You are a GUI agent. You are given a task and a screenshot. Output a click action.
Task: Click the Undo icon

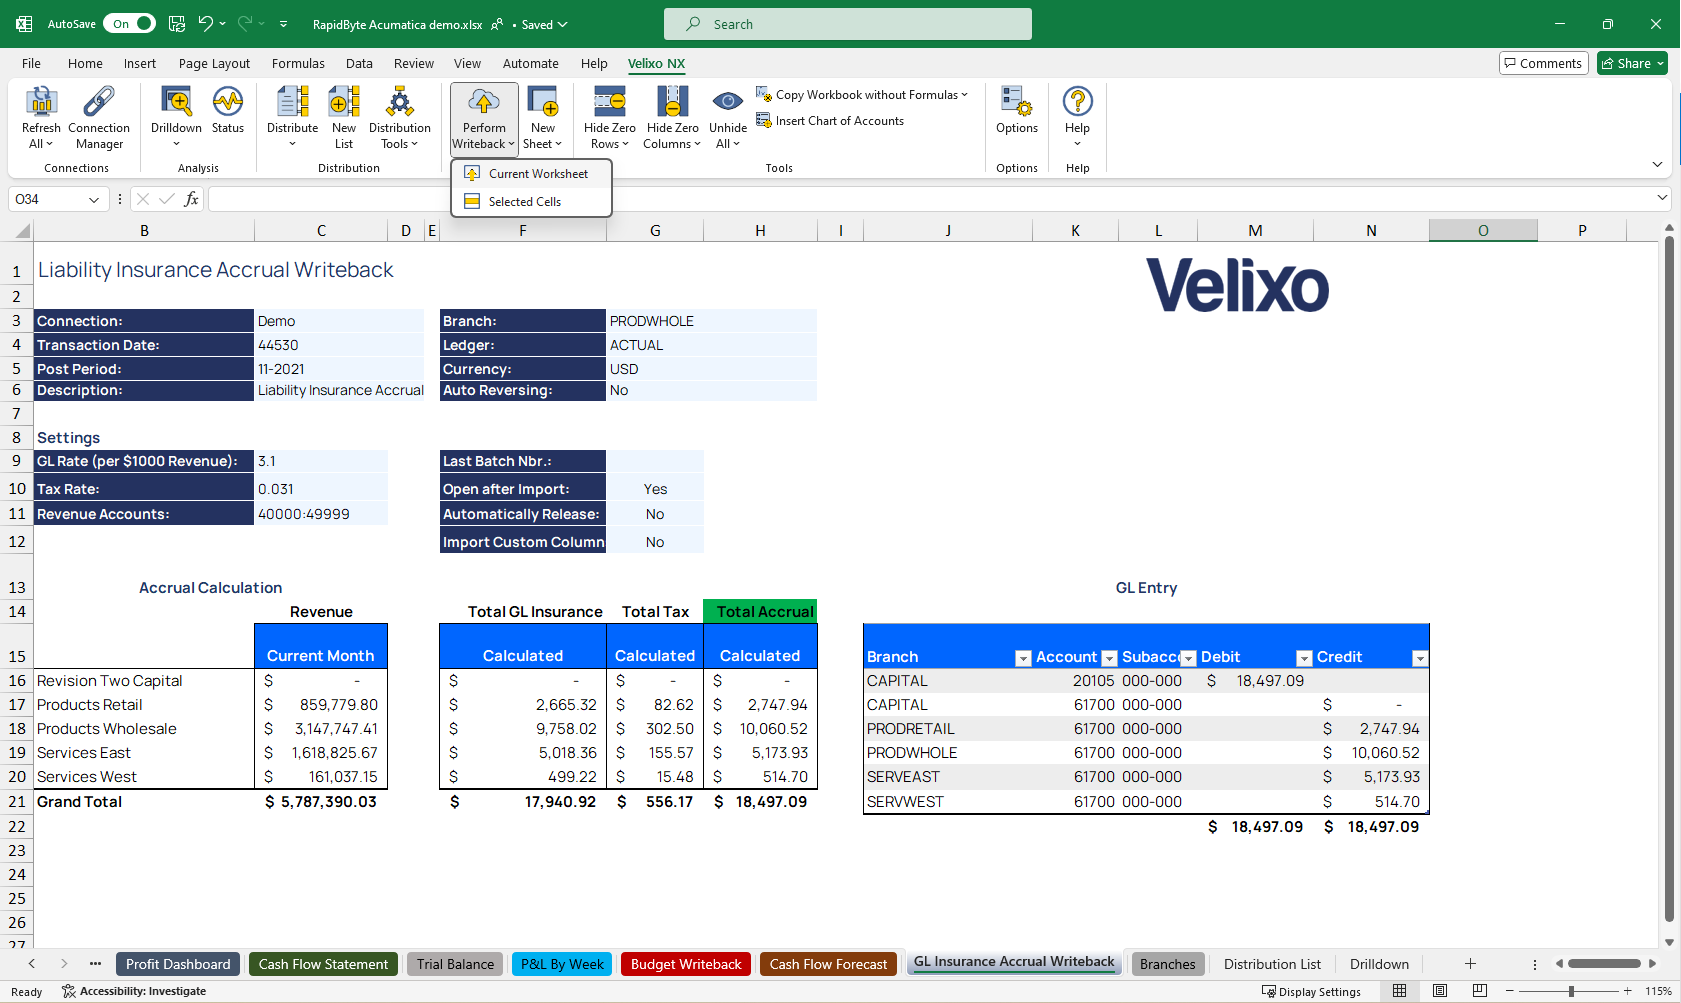tap(205, 24)
